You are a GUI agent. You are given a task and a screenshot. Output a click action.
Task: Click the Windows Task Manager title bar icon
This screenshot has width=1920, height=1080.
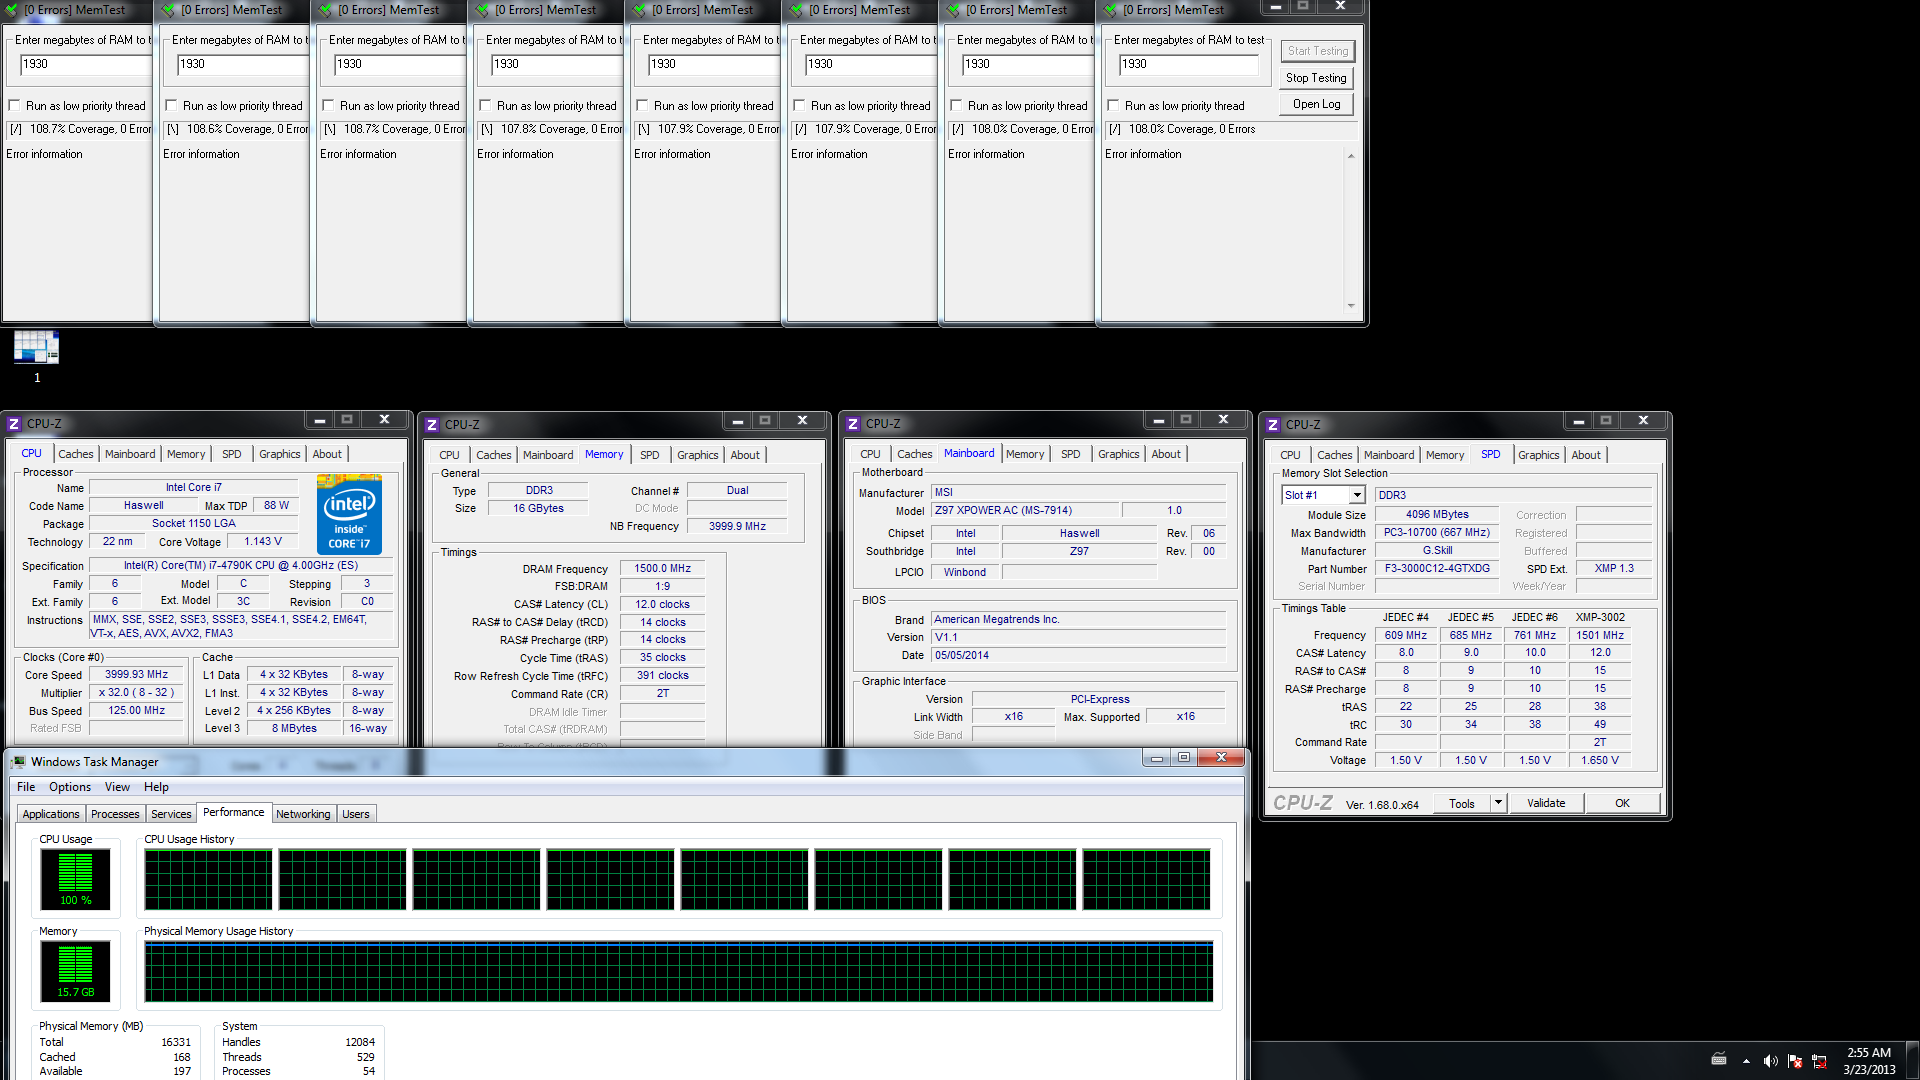pos(18,762)
